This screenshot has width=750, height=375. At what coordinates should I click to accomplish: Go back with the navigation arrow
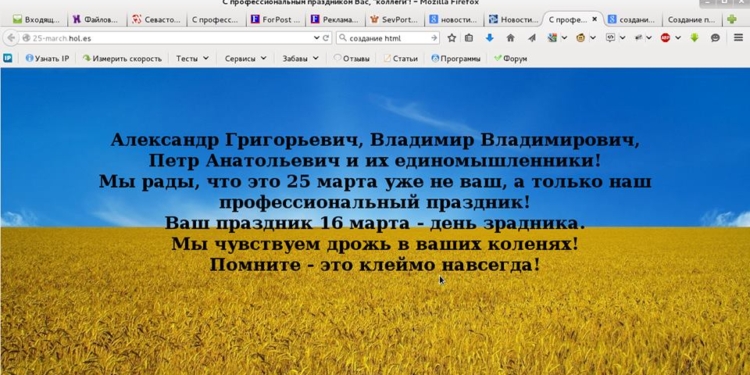[11, 38]
